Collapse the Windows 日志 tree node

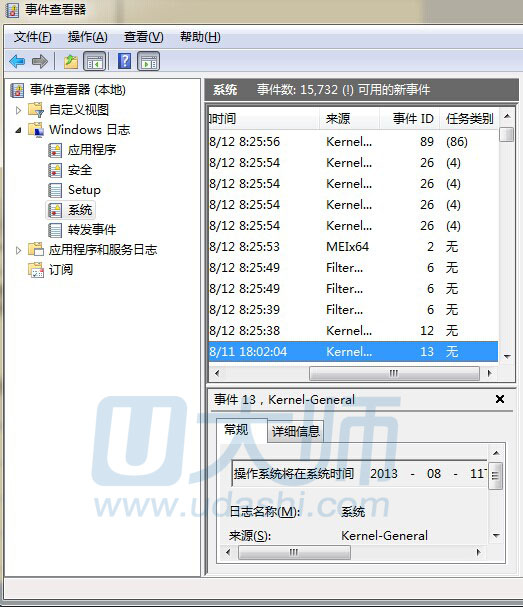coord(18,130)
